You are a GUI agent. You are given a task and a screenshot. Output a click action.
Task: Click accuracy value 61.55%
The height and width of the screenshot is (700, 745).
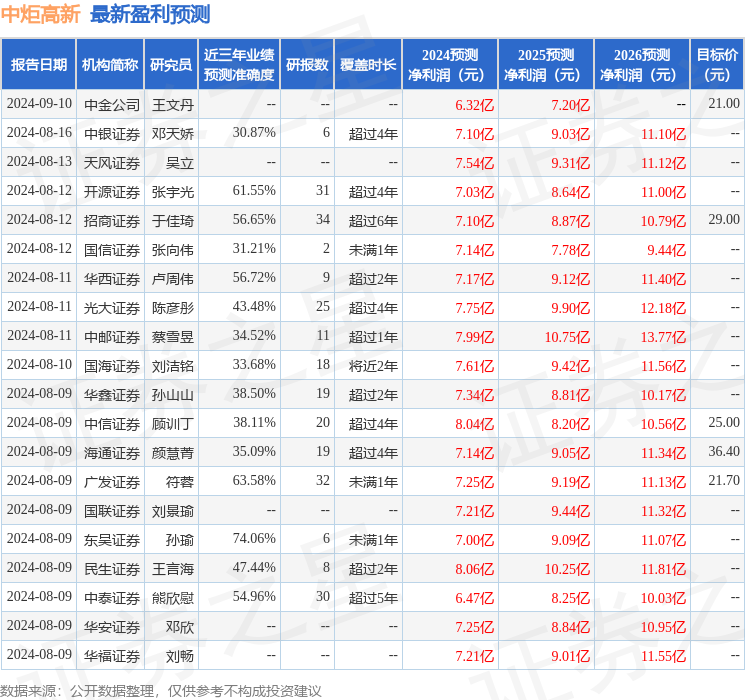point(254,190)
